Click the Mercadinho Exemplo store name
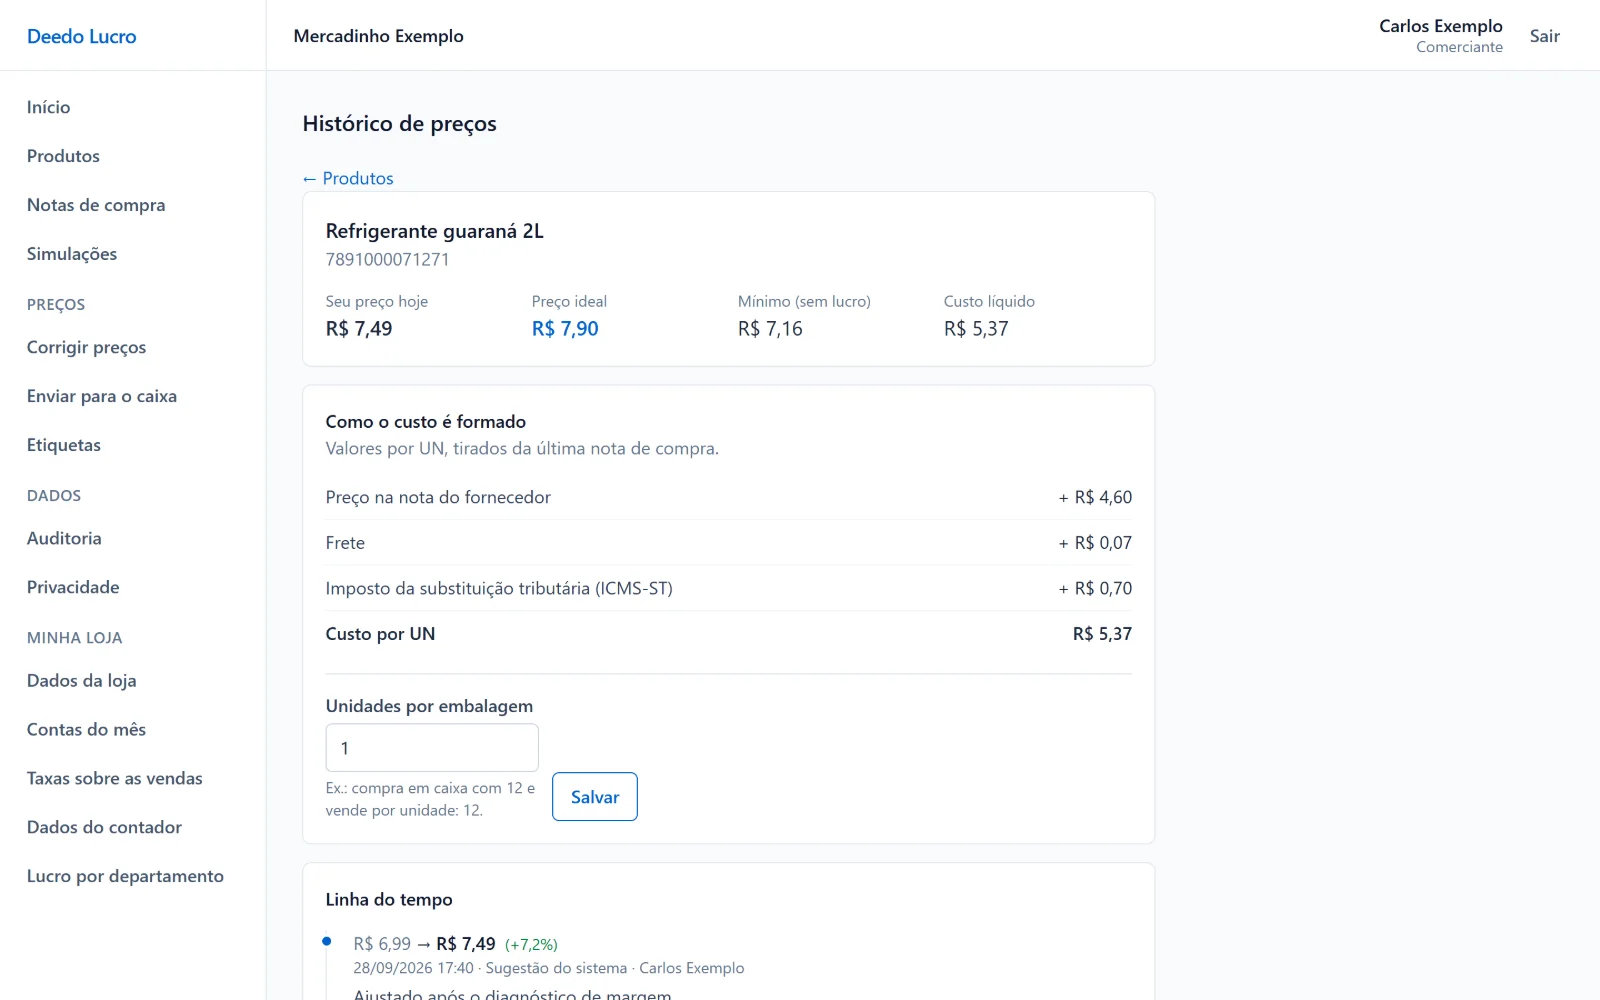The width and height of the screenshot is (1600, 1000). click(379, 36)
